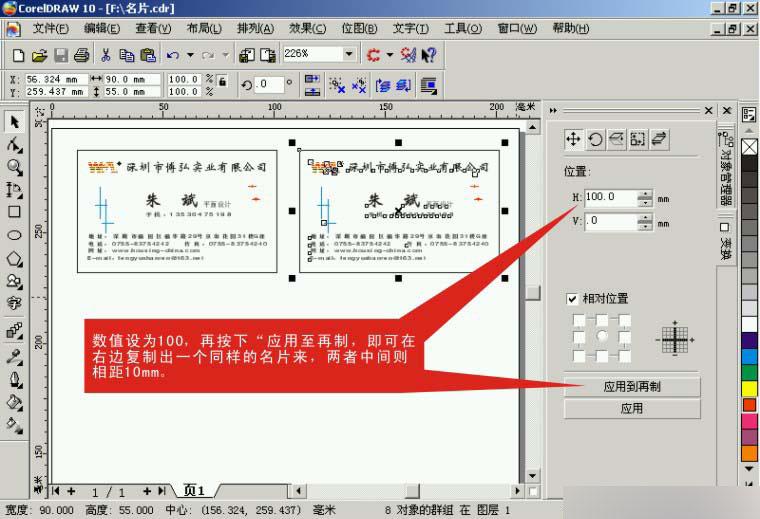This screenshot has height=519, width=760.
Task: Select the Ellipse tool
Action: click(15, 235)
